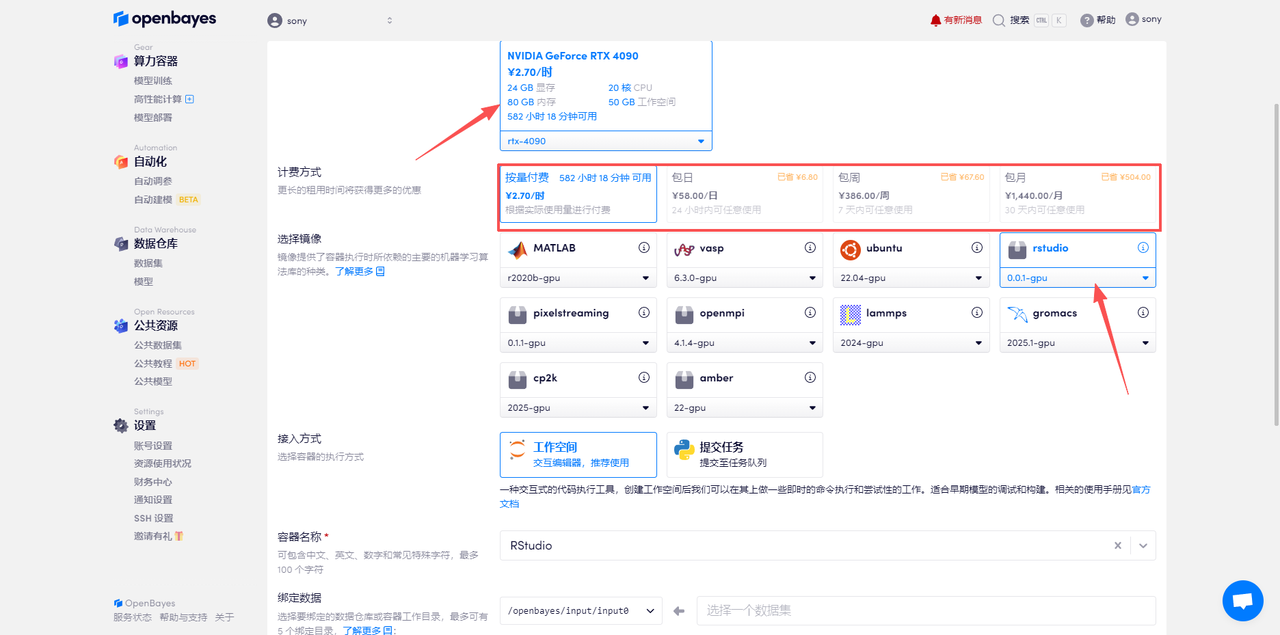This screenshot has height=635, width=1280.
Task: Open the new messages bell icon
Action: [936, 20]
